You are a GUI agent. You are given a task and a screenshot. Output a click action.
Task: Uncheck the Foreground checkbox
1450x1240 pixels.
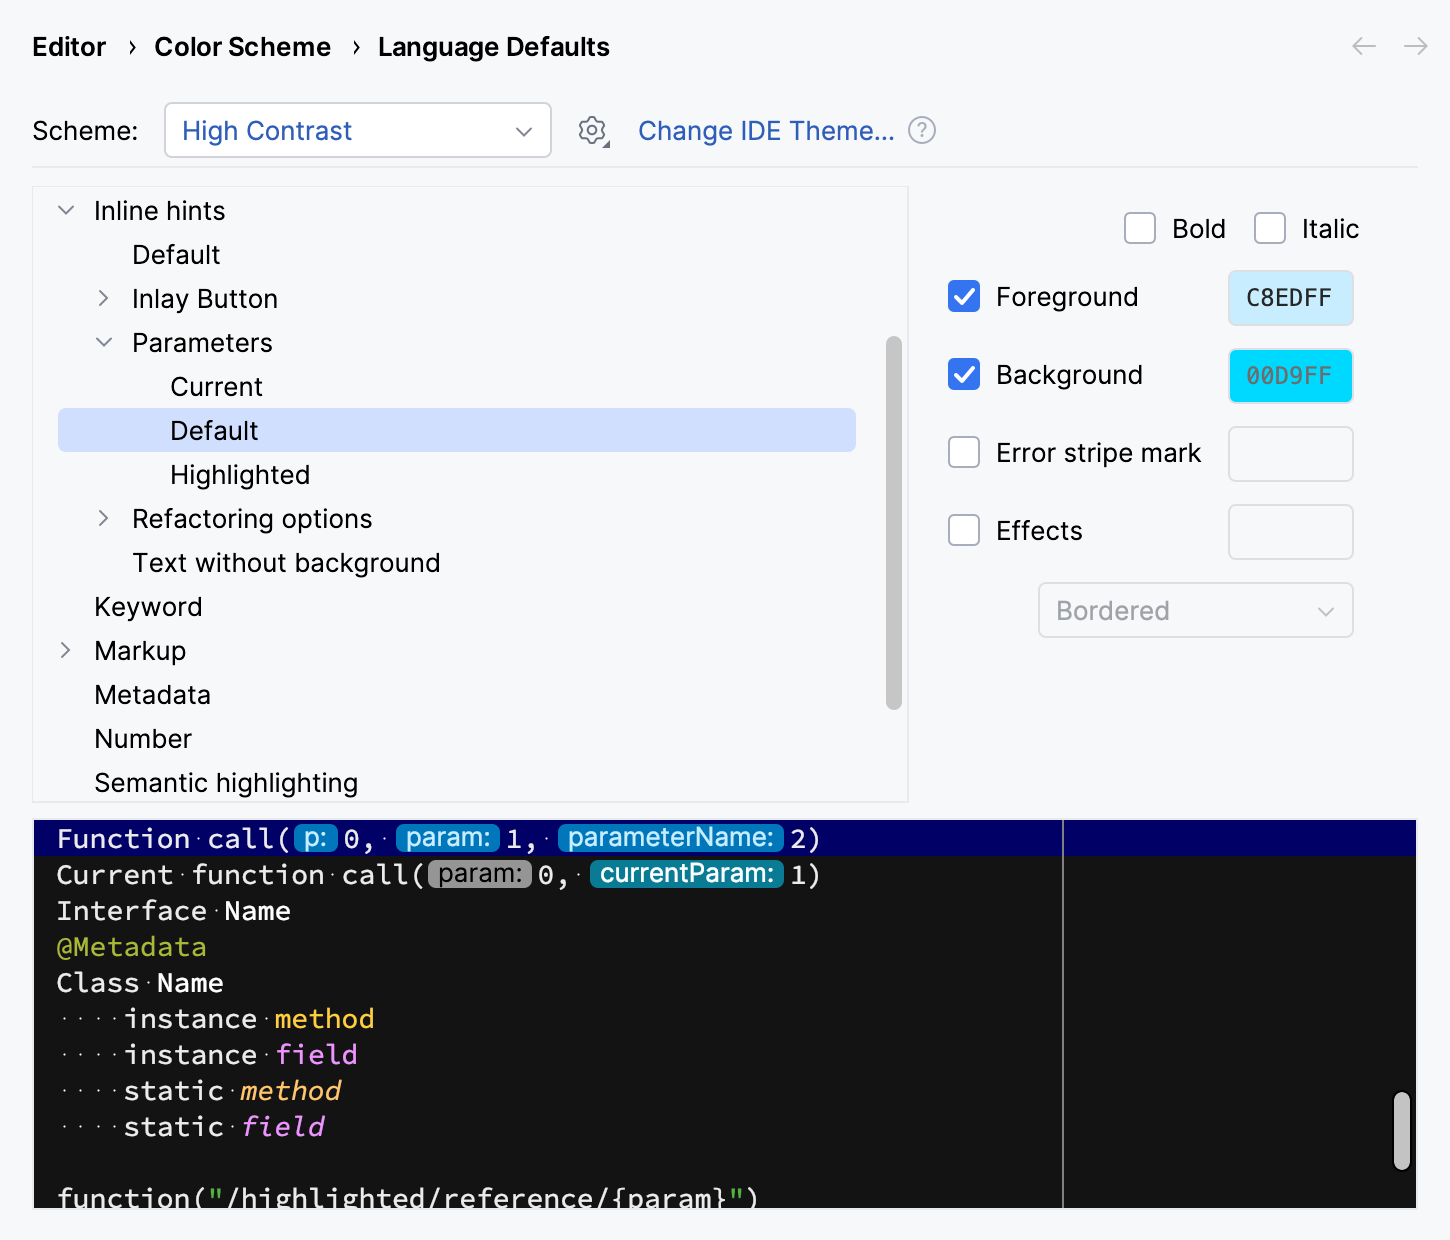click(x=964, y=296)
